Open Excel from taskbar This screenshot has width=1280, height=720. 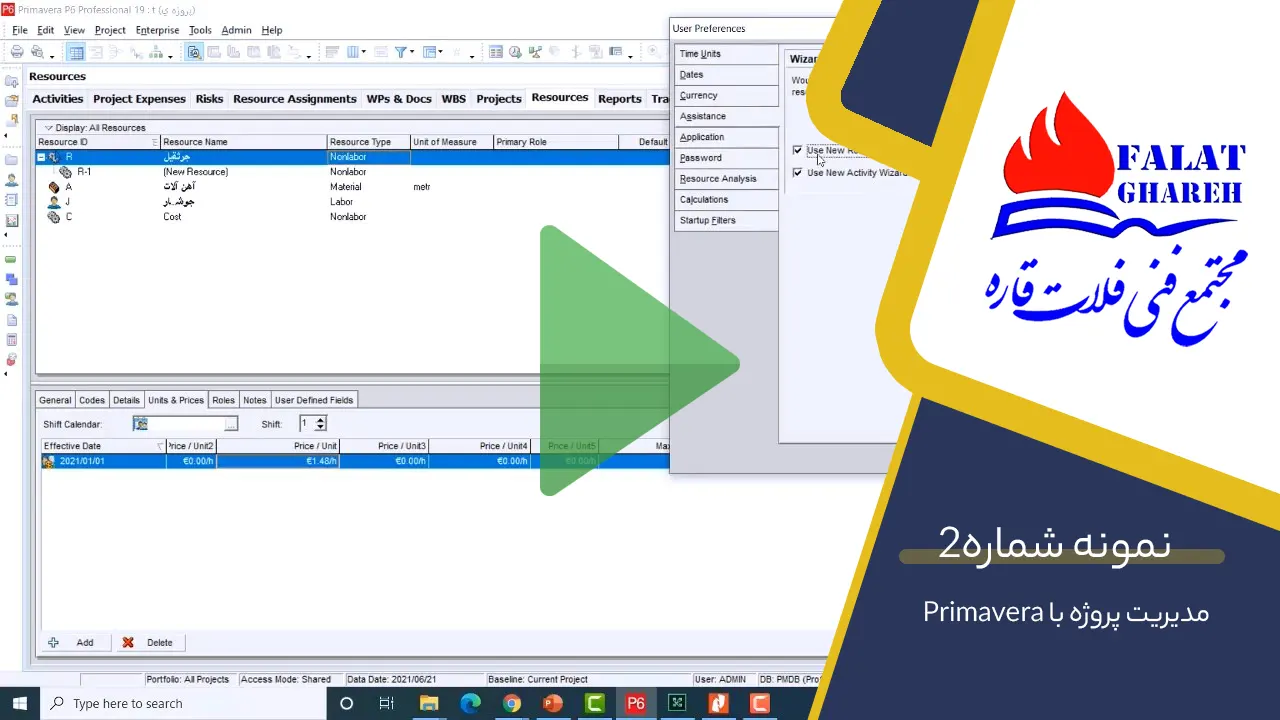point(677,703)
